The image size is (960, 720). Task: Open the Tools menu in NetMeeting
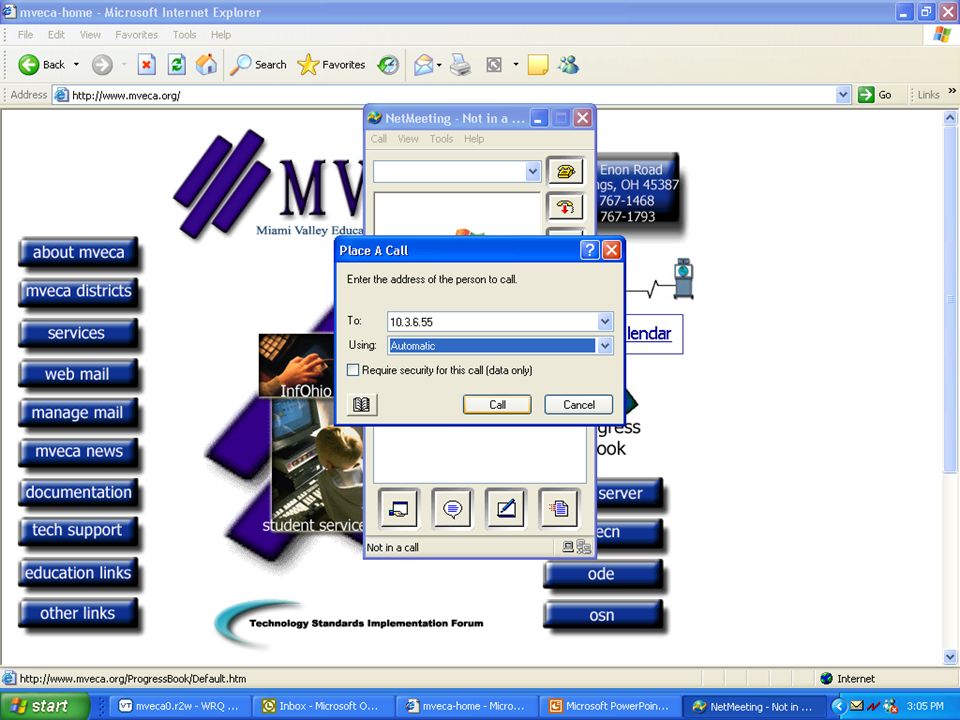click(x=441, y=139)
